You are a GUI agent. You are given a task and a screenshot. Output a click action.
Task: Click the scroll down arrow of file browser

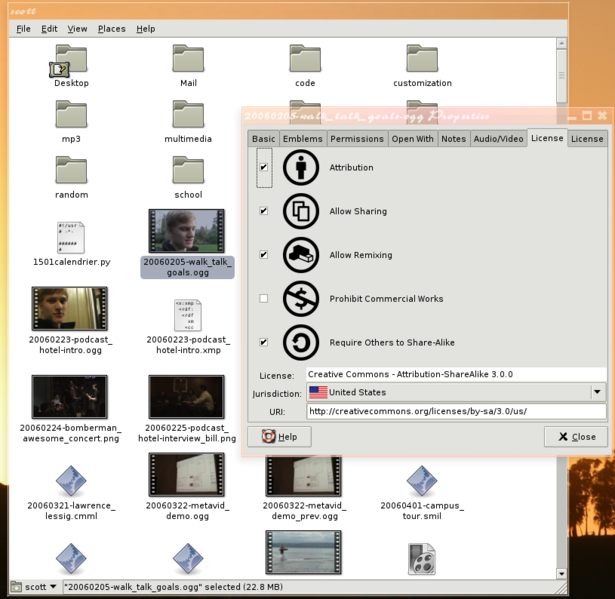pos(562,574)
